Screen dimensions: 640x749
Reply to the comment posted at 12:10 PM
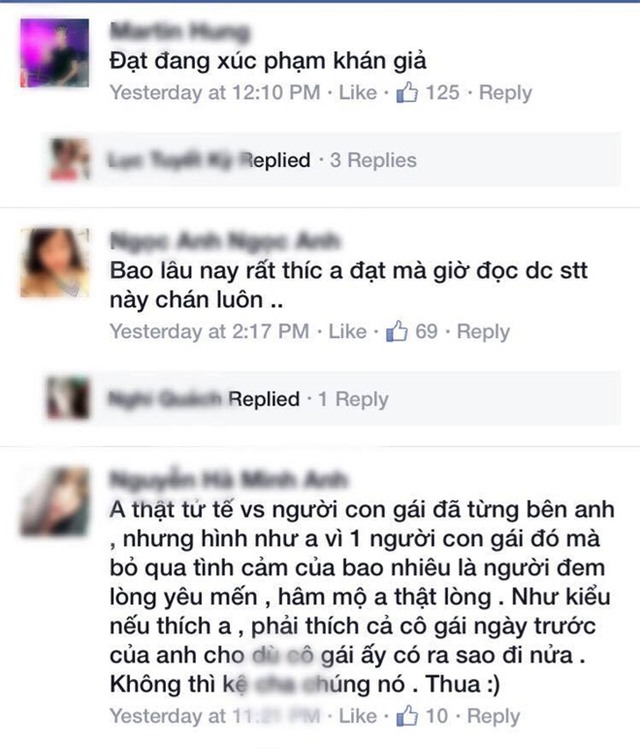pos(505,93)
